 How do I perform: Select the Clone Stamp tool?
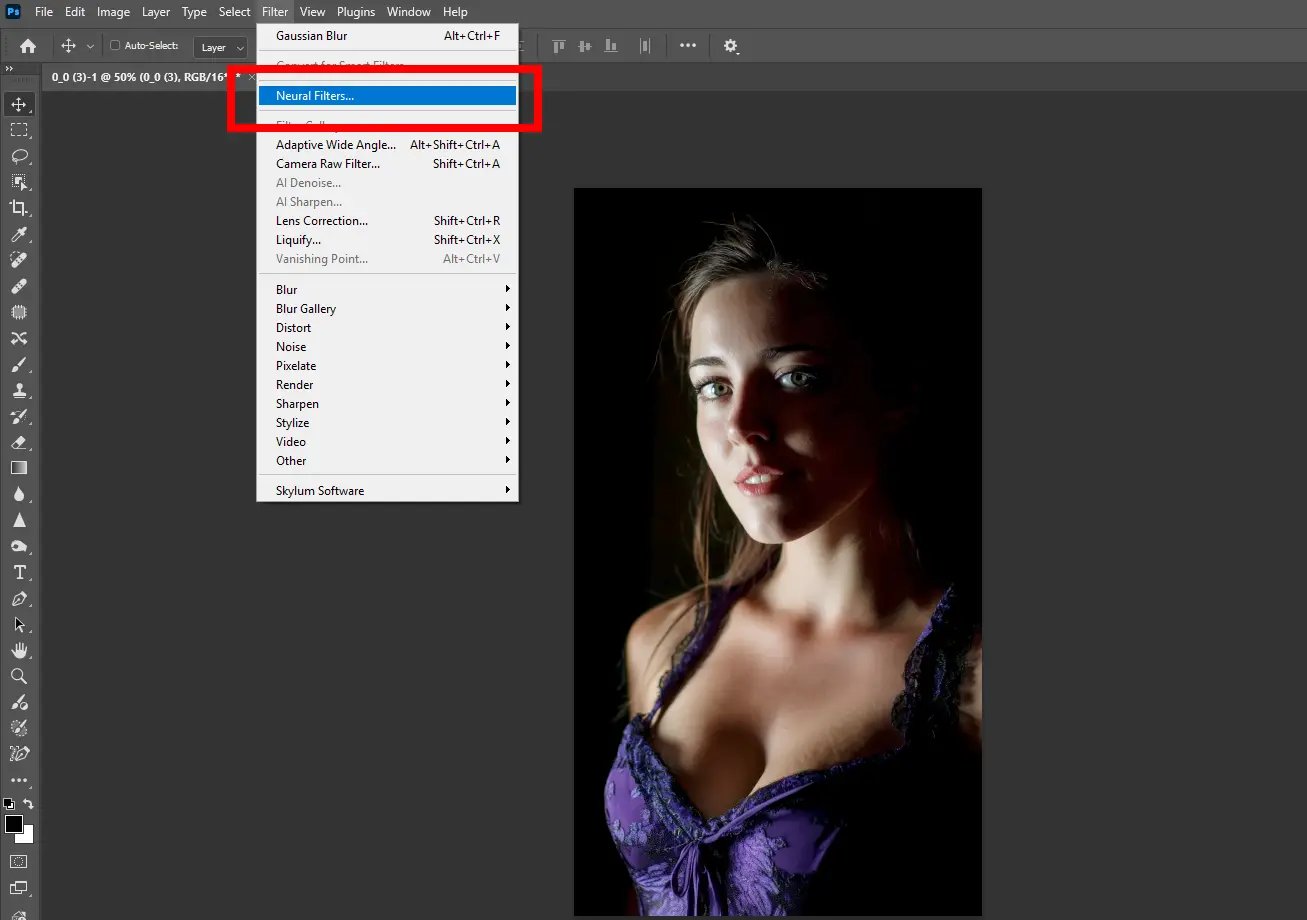[x=19, y=390]
